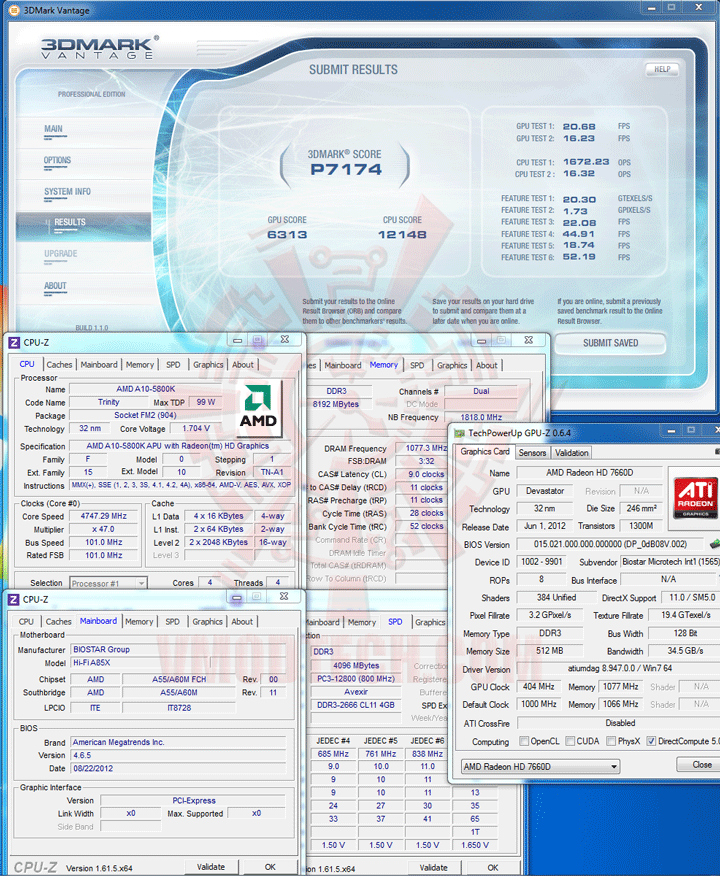Screen dimensions: 720x876
Task: Click the GPU-Z title bar icon
Action: click(x=460, y=433)
